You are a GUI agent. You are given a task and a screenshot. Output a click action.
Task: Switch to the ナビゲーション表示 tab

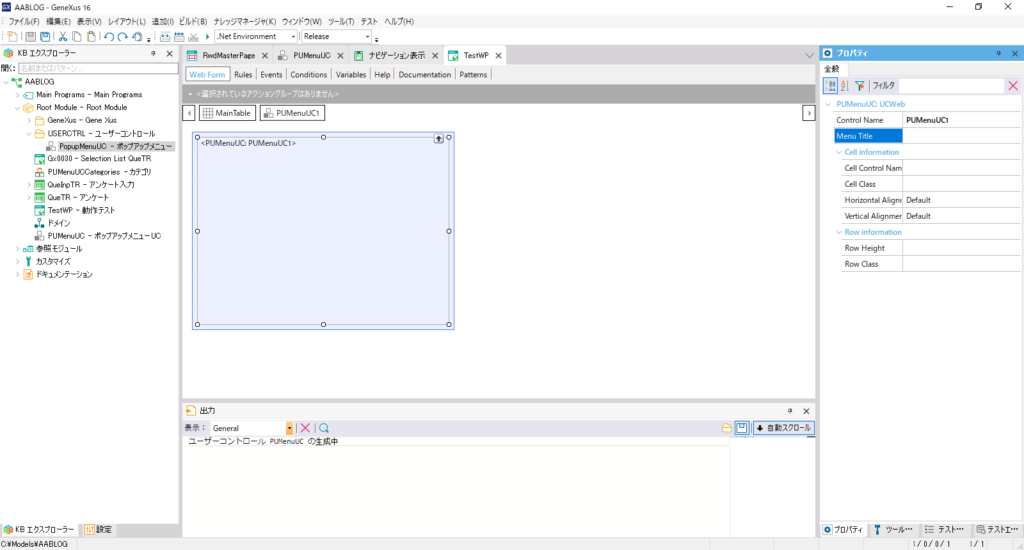tap(396, 56)
